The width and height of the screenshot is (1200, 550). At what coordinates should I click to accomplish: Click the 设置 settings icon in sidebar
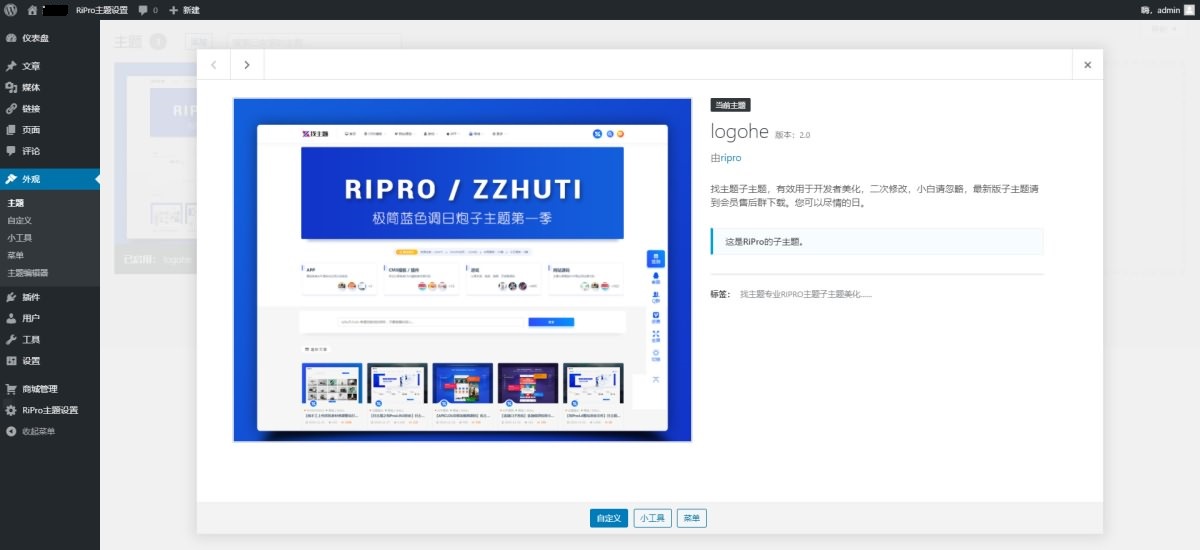click(11, 361)
